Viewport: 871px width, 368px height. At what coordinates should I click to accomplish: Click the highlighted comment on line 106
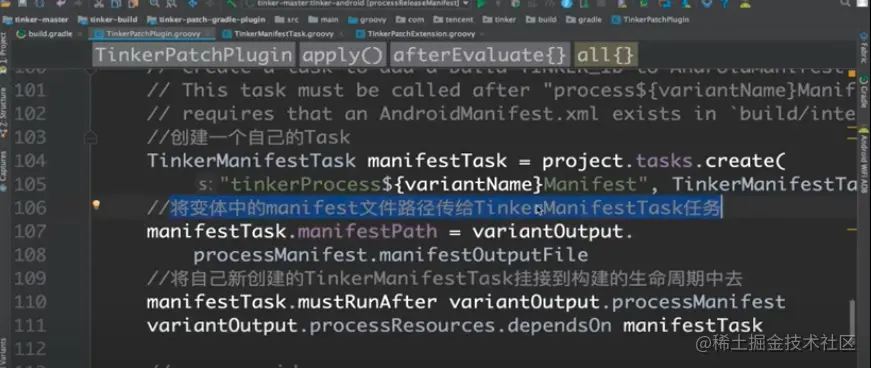click(x=434, y=208)
